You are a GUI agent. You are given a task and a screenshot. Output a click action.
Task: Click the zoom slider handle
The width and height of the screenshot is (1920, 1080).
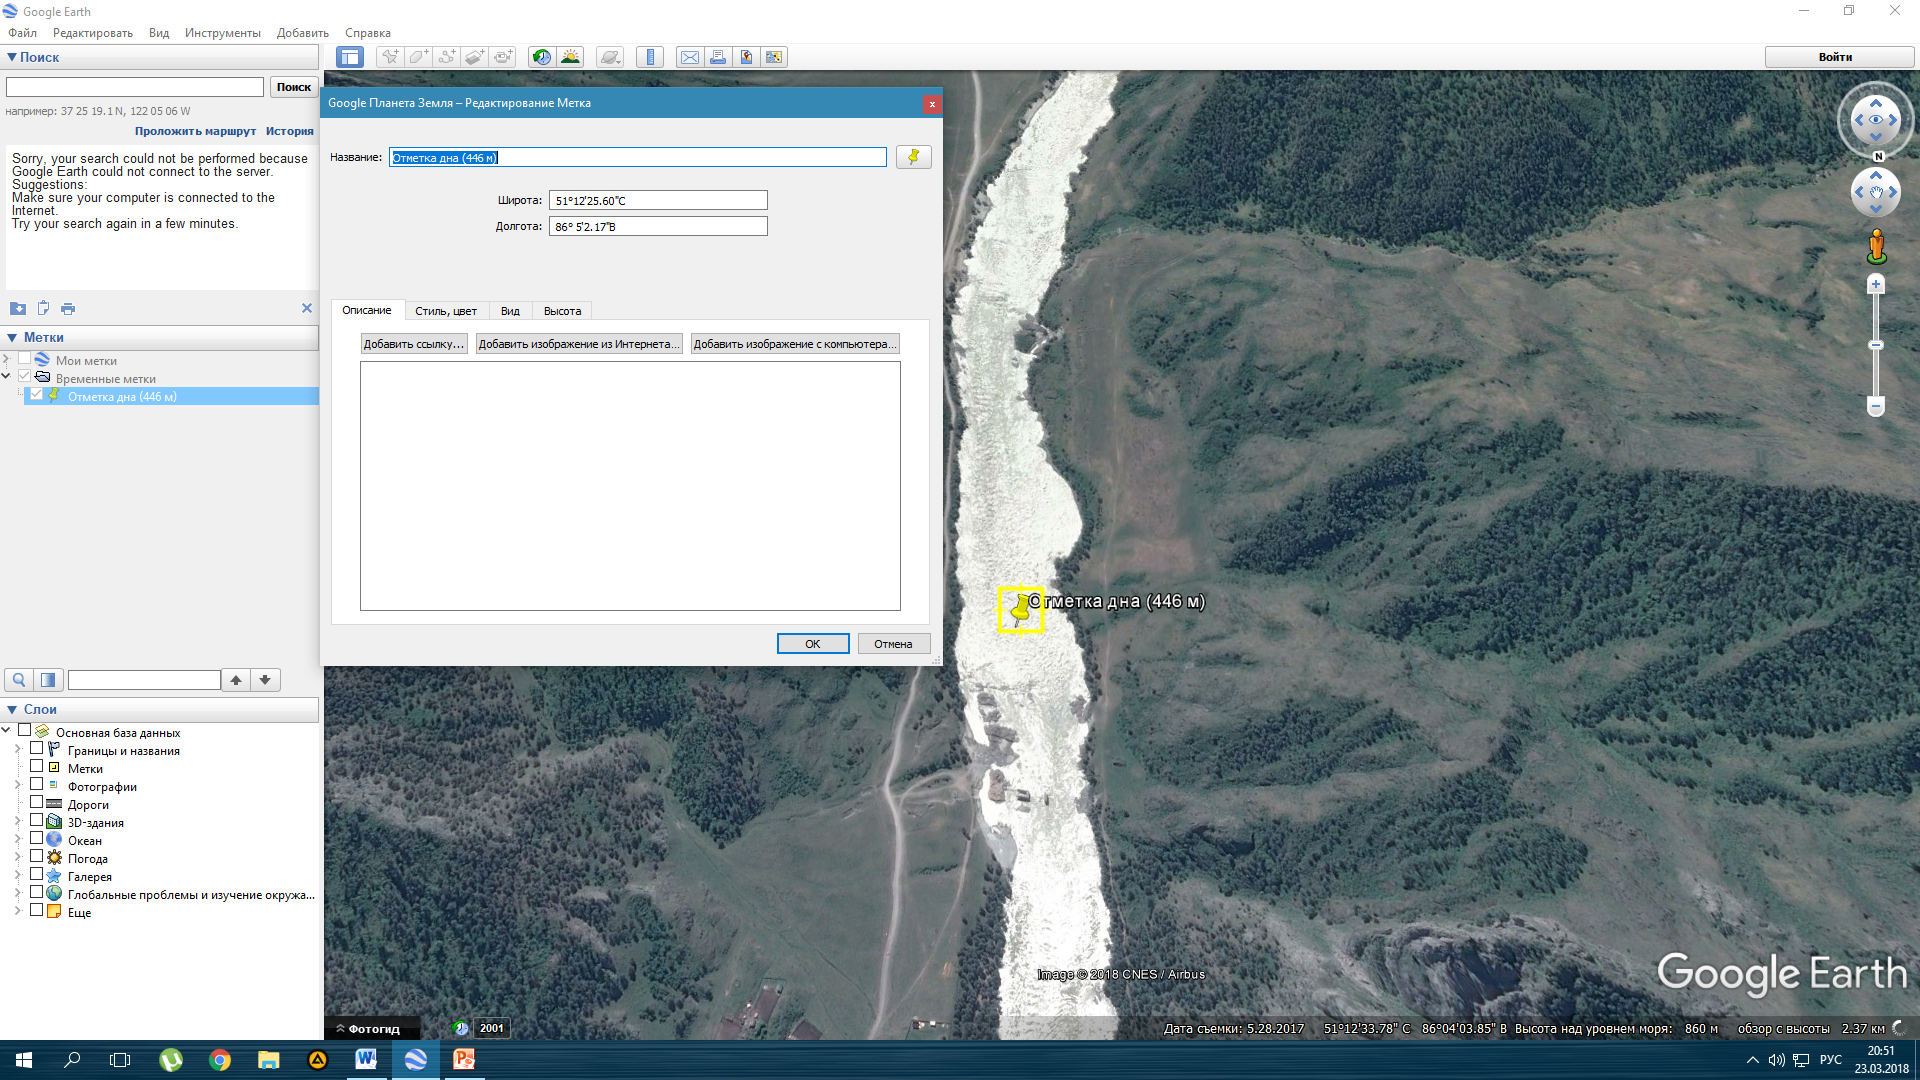(1876, 345)
